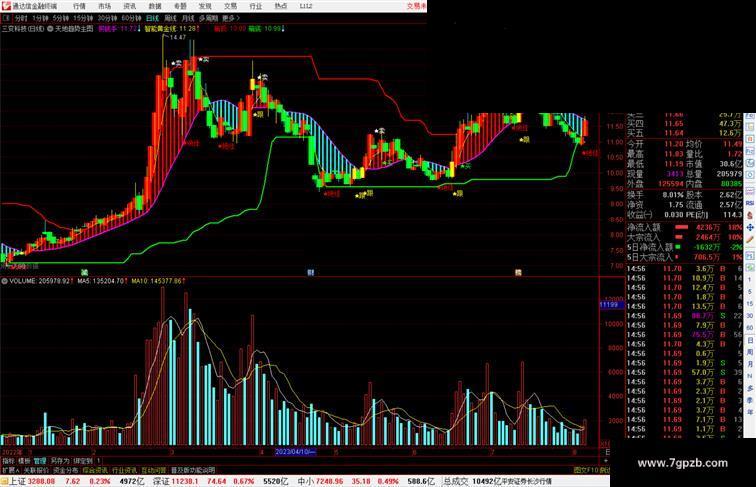
Task: Click the gear icon beside VOLUME indicator
Action: pos(4,281)
